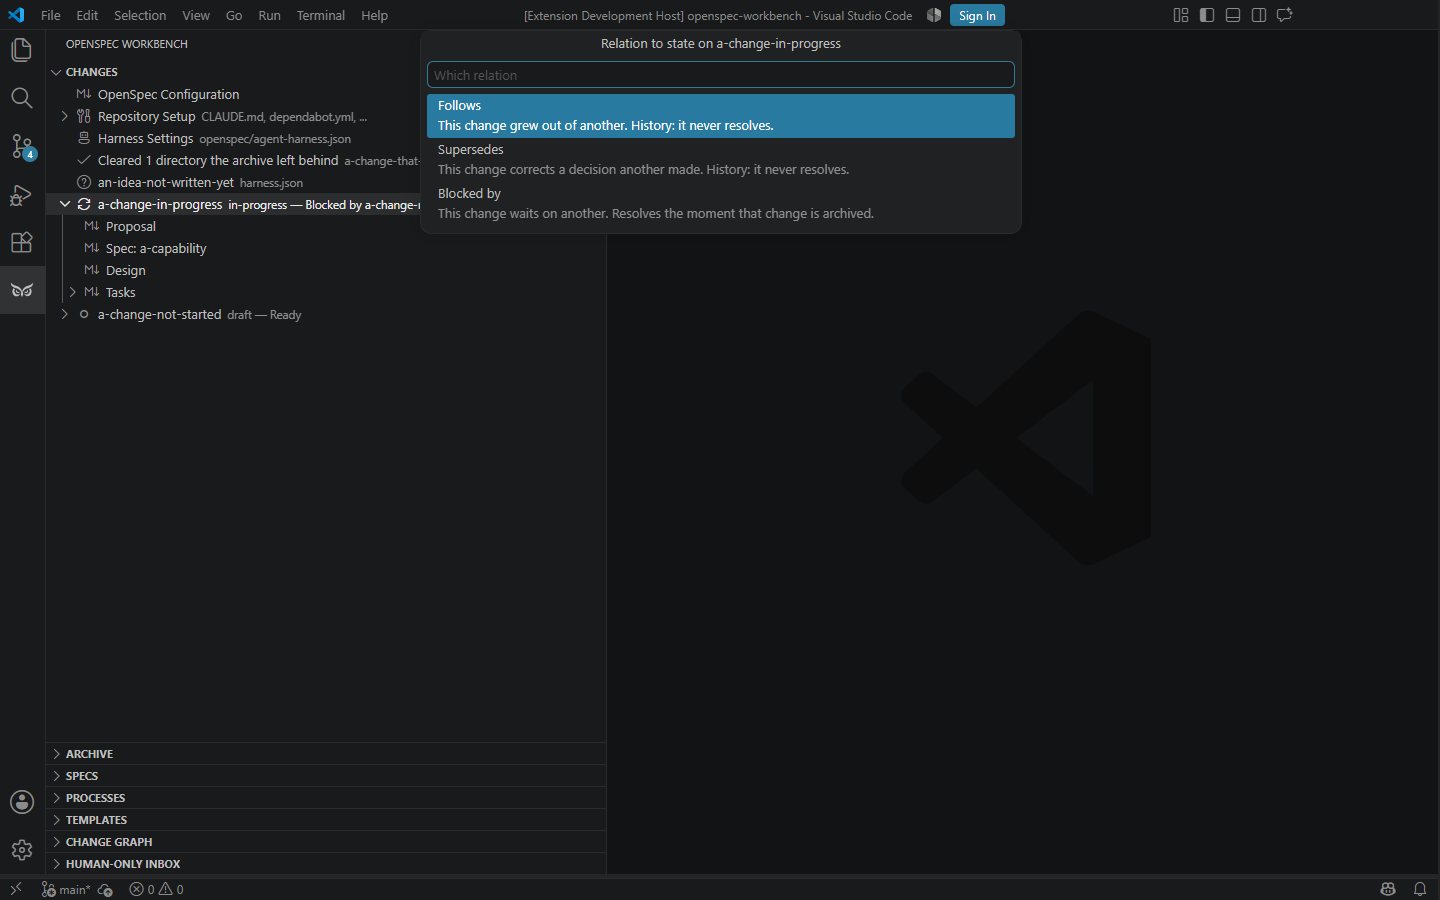Viewport: 1440px width, 900px height.
Task: Open the Terminal menu
Action: click(x=321, y=15)
